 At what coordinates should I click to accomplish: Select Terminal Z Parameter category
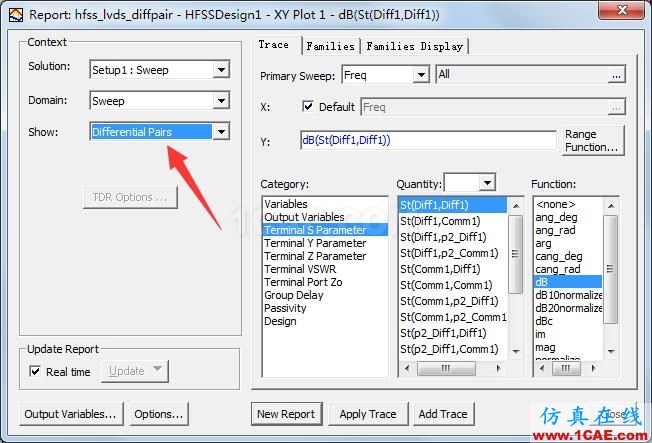coord(315,256)
